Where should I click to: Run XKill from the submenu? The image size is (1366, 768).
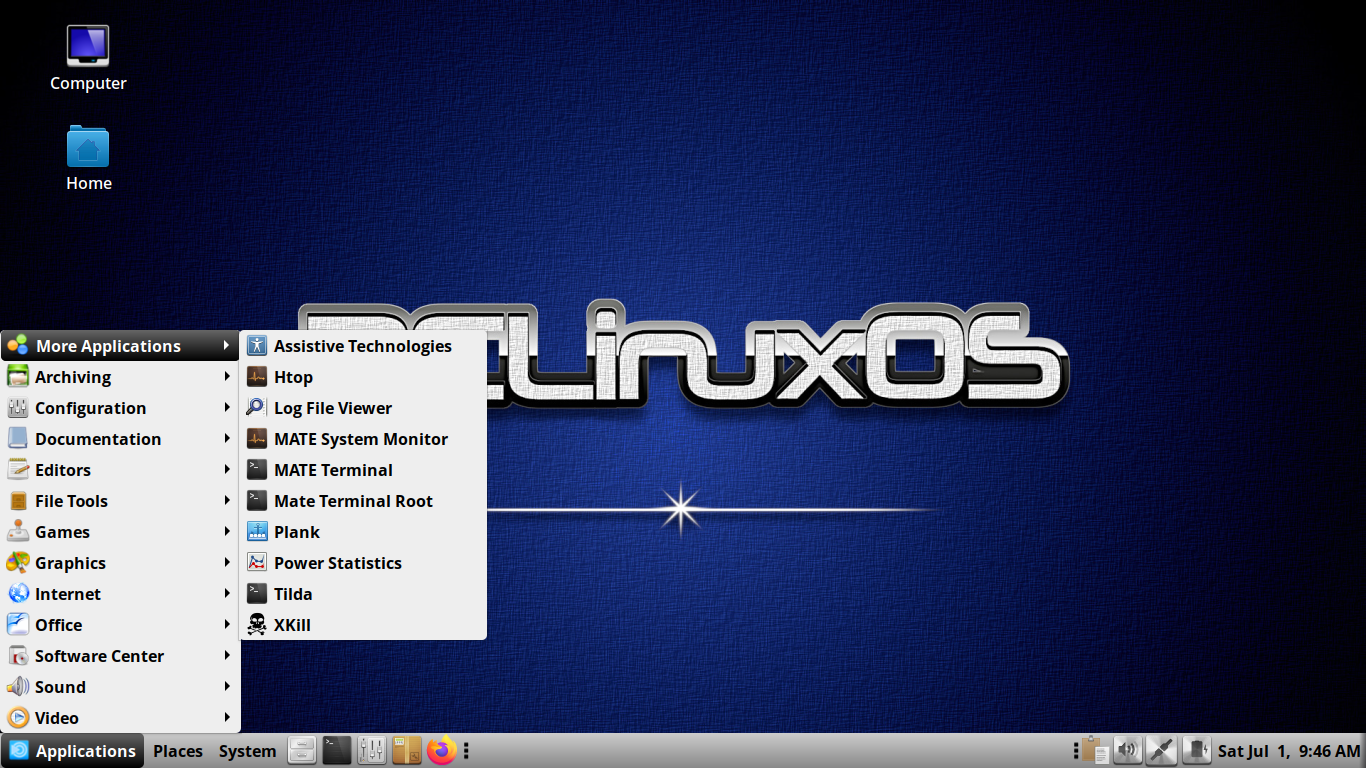click(x=363, y=625)
